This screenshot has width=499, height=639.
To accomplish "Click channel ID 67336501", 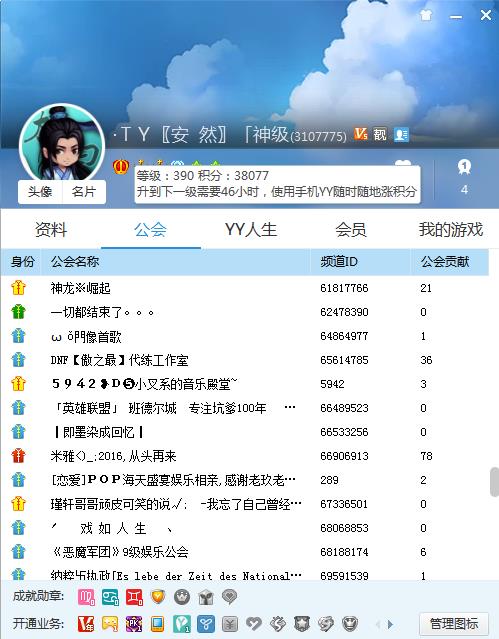I will (x=344, y=504).
